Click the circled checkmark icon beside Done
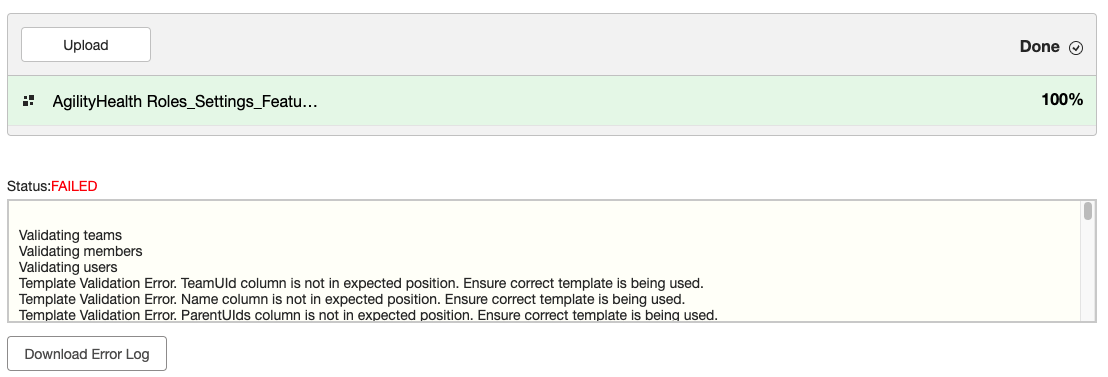 [1076, 48]
